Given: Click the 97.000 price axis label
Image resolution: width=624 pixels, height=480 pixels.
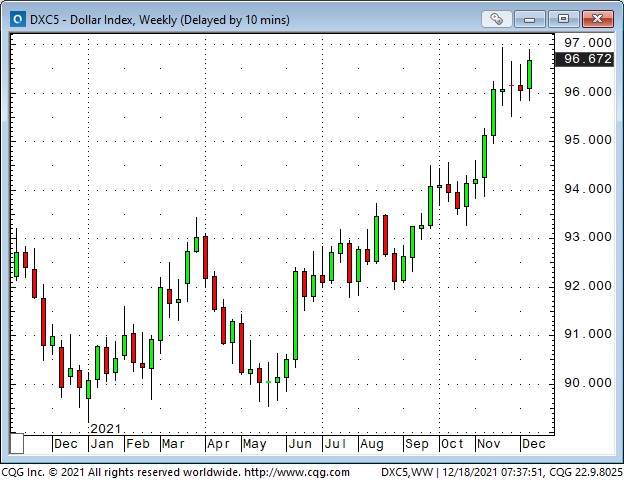Looking at the screenshot, I should (588, 43).
